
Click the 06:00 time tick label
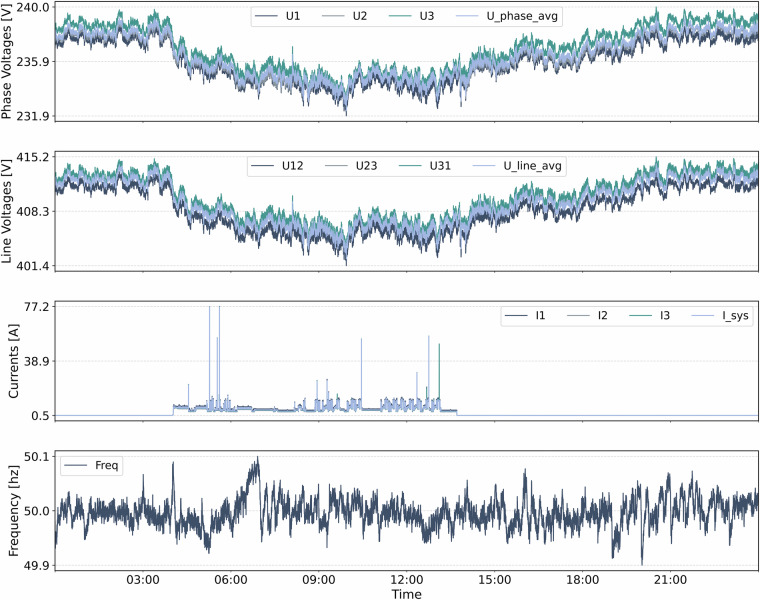231,580
